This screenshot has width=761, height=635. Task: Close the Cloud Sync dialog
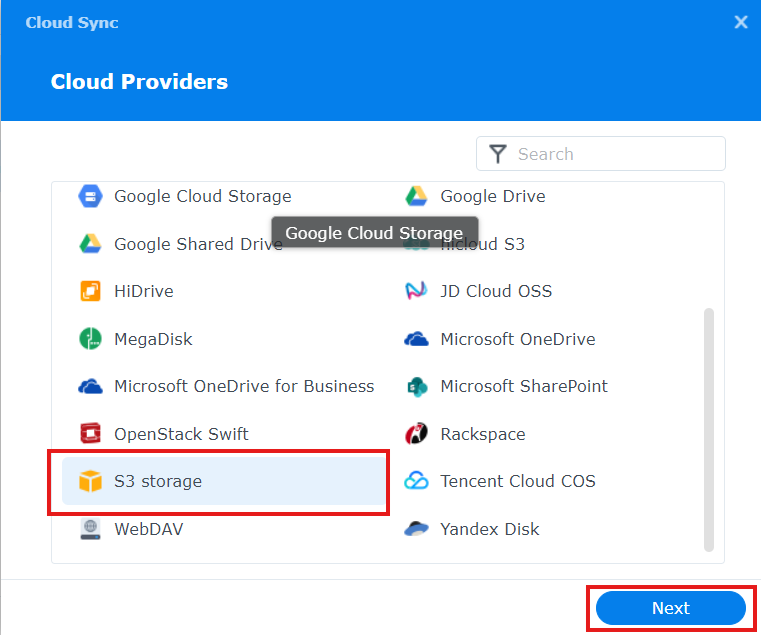click(x=741, y=22)
